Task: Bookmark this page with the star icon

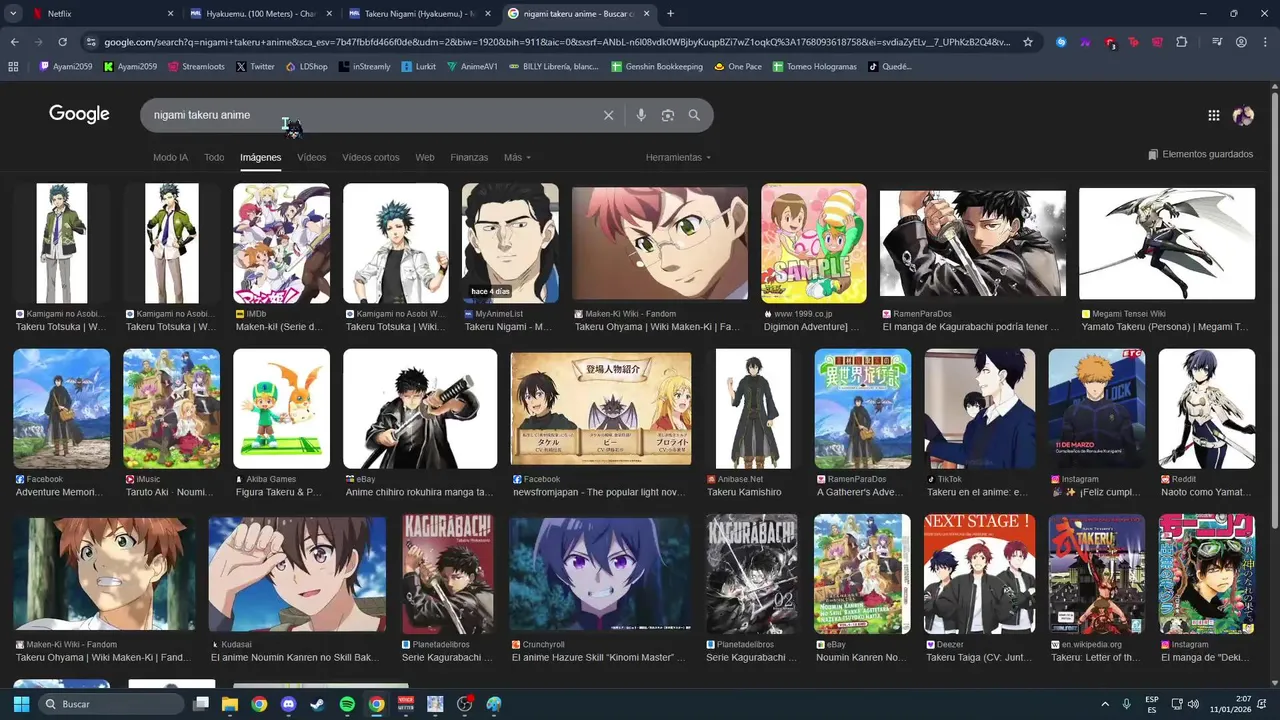Action: 1028,42
